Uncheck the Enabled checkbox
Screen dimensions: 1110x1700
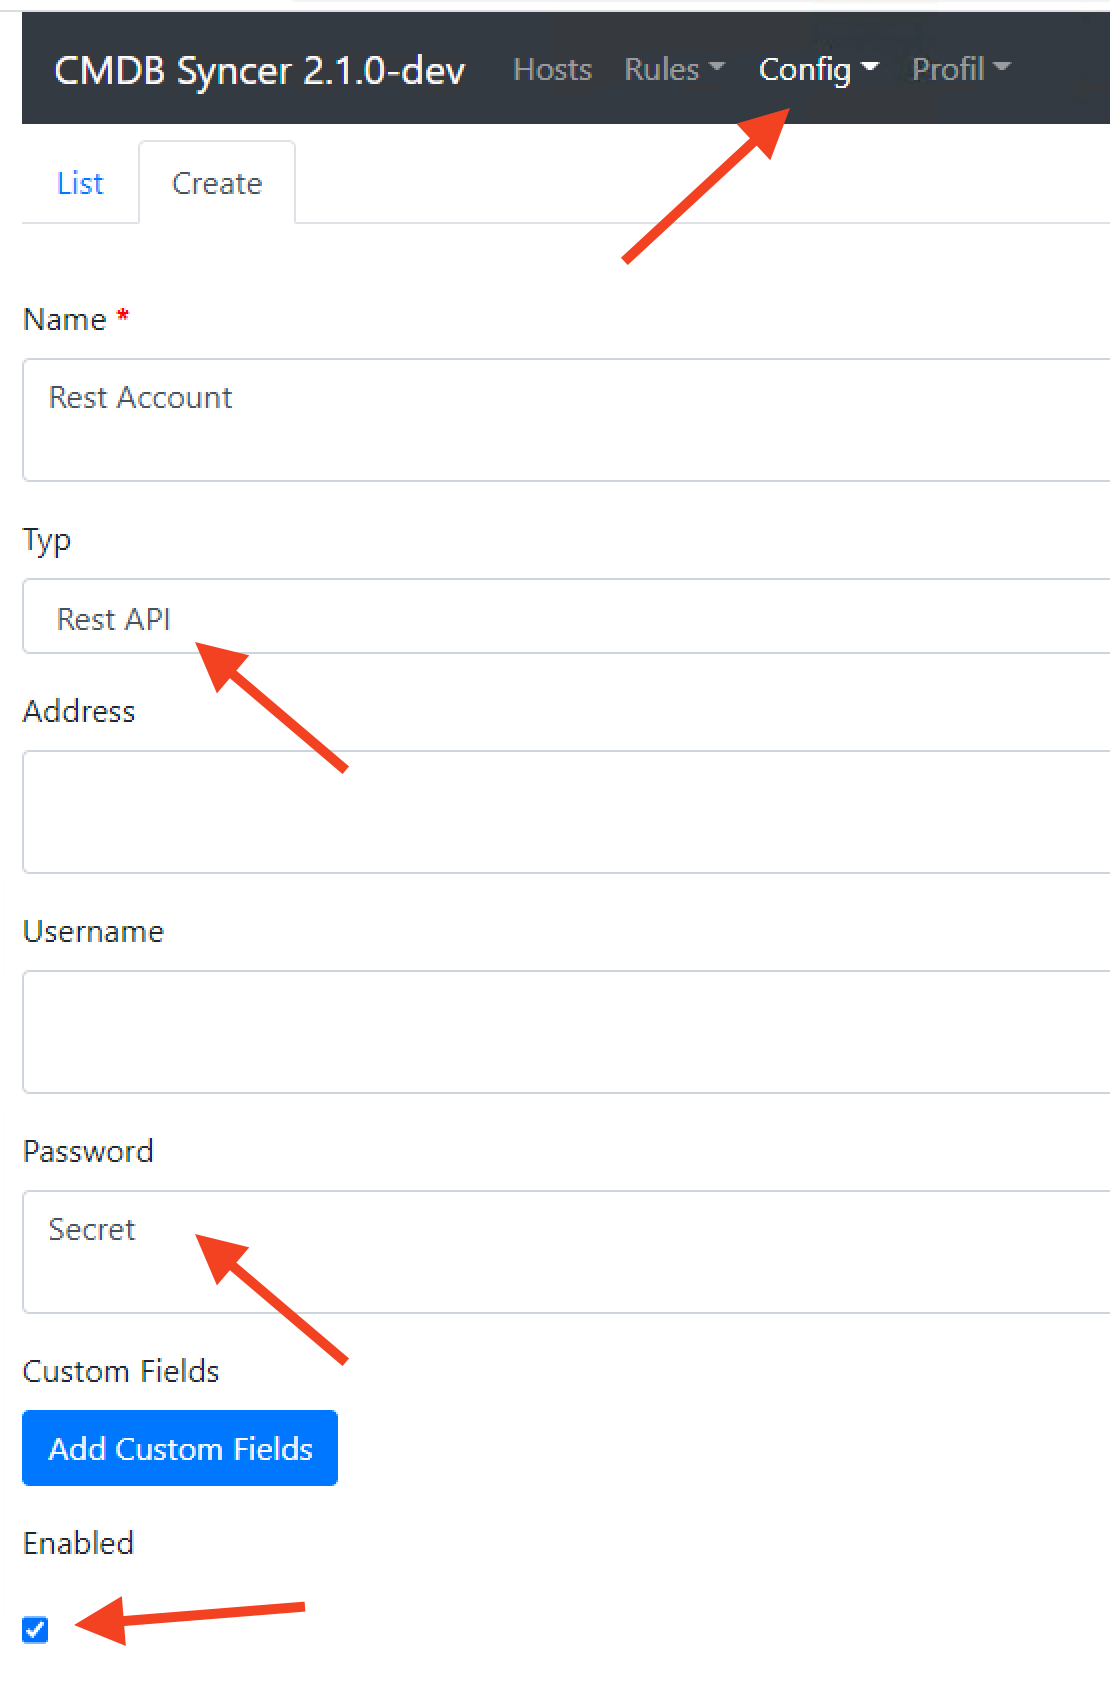point(35,1629)
